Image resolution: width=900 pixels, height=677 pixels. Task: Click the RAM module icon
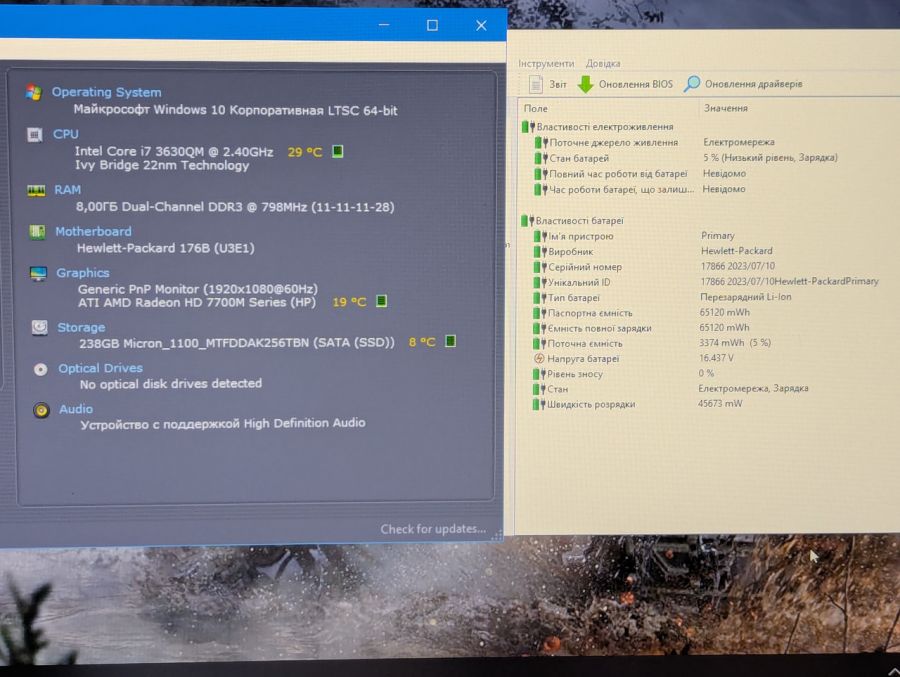(x=36, y=190)
